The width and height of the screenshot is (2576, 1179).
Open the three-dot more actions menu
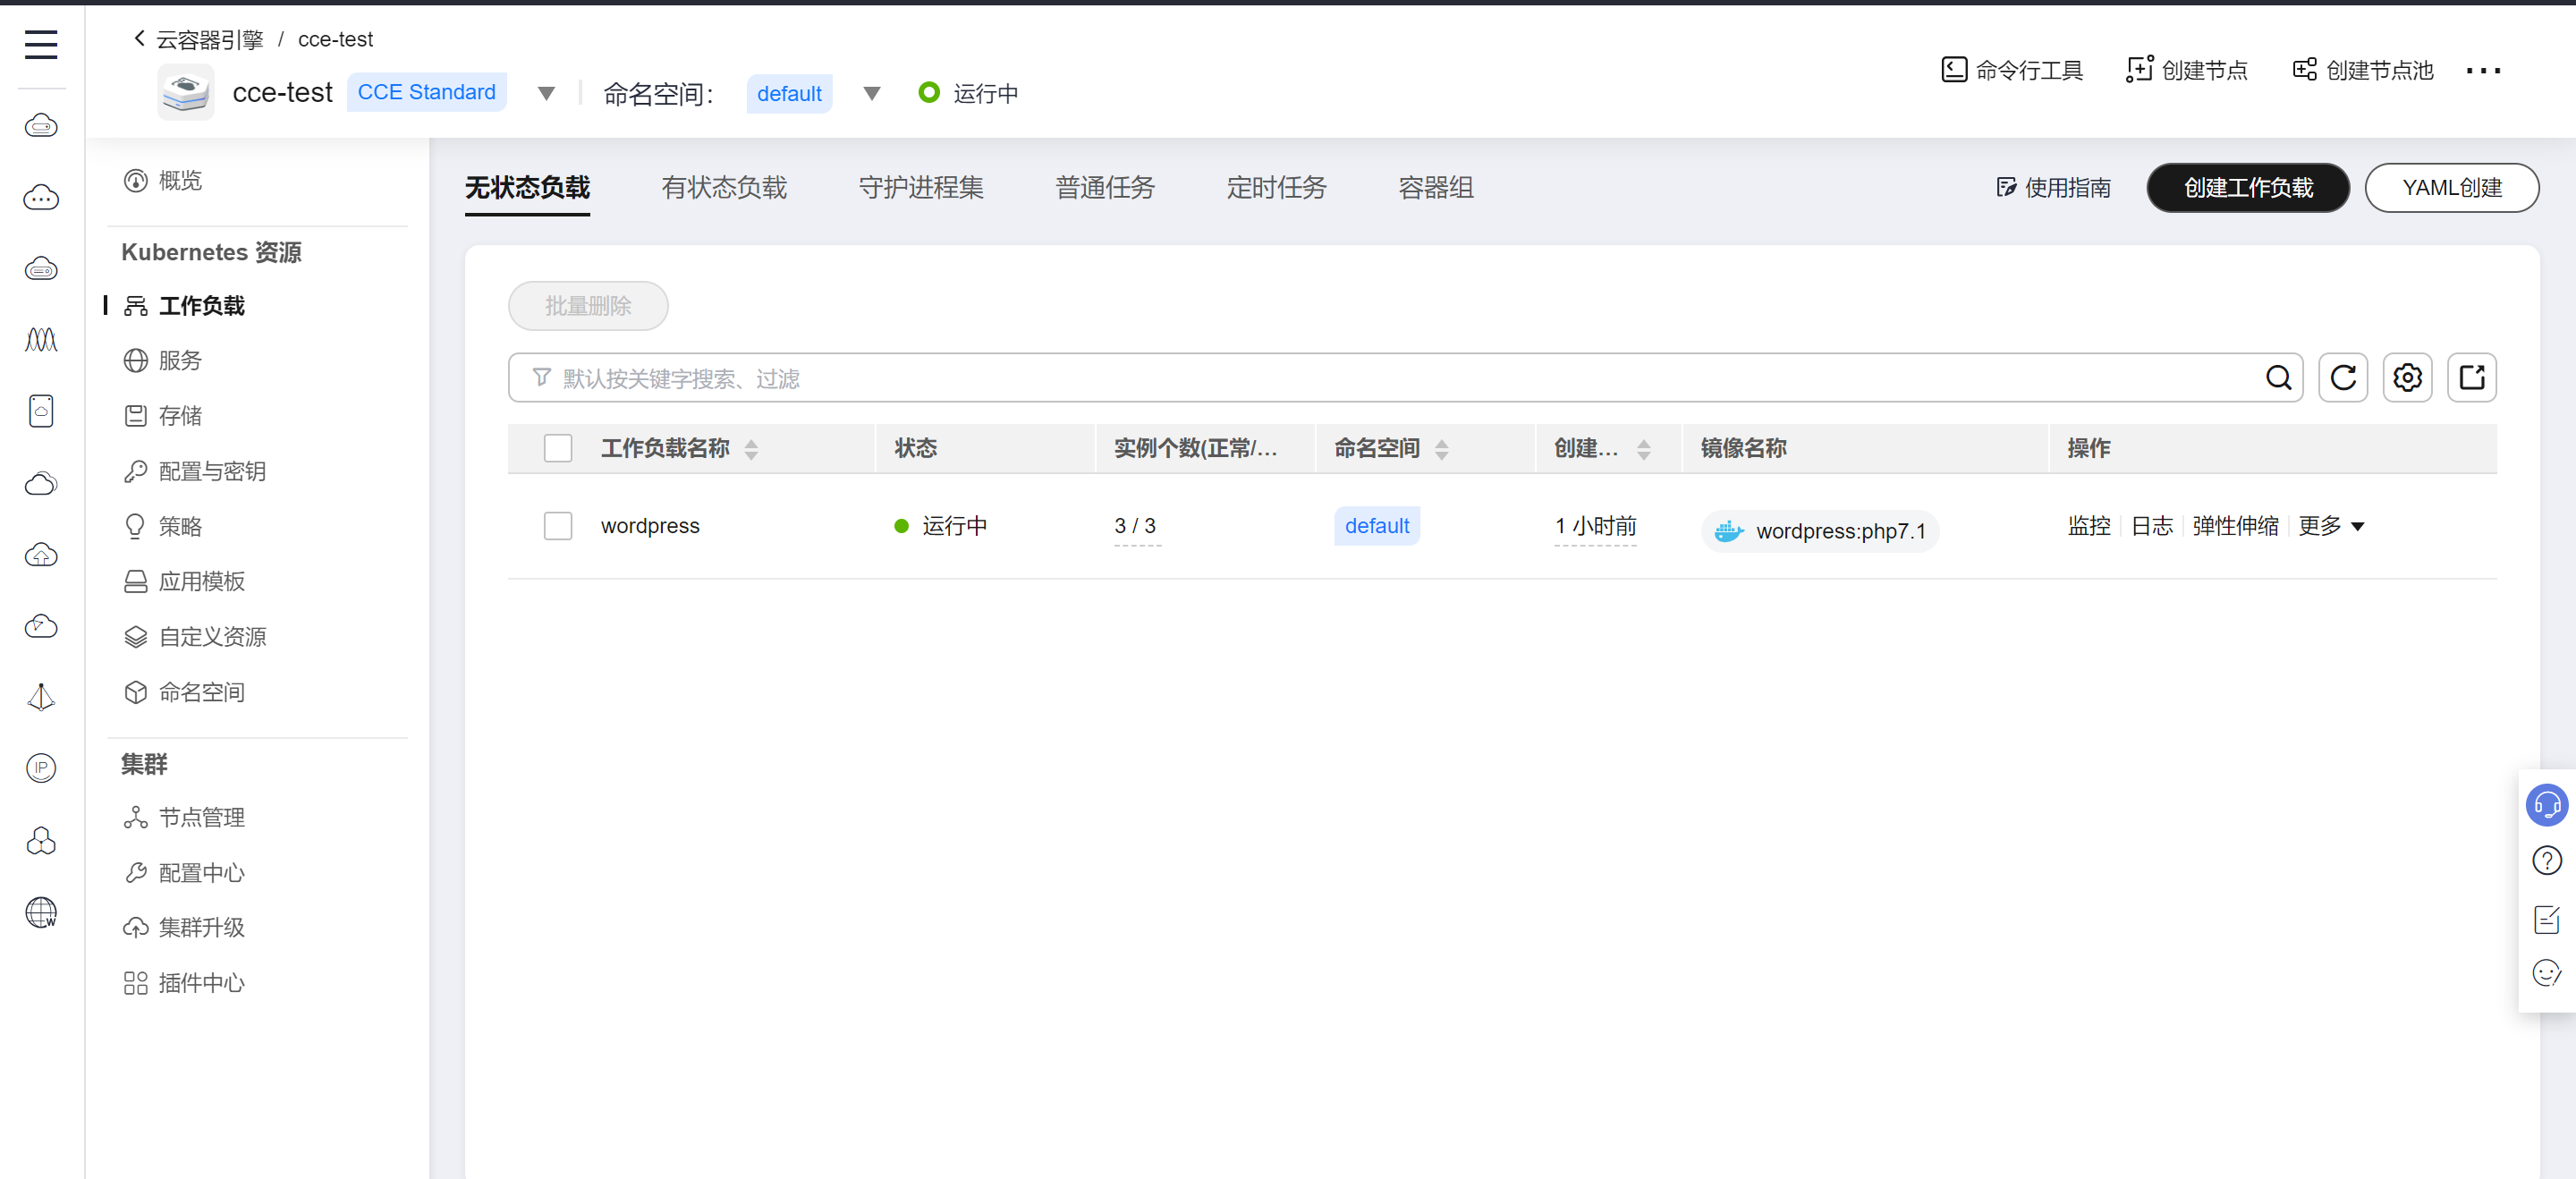(x=2483, y=70)
